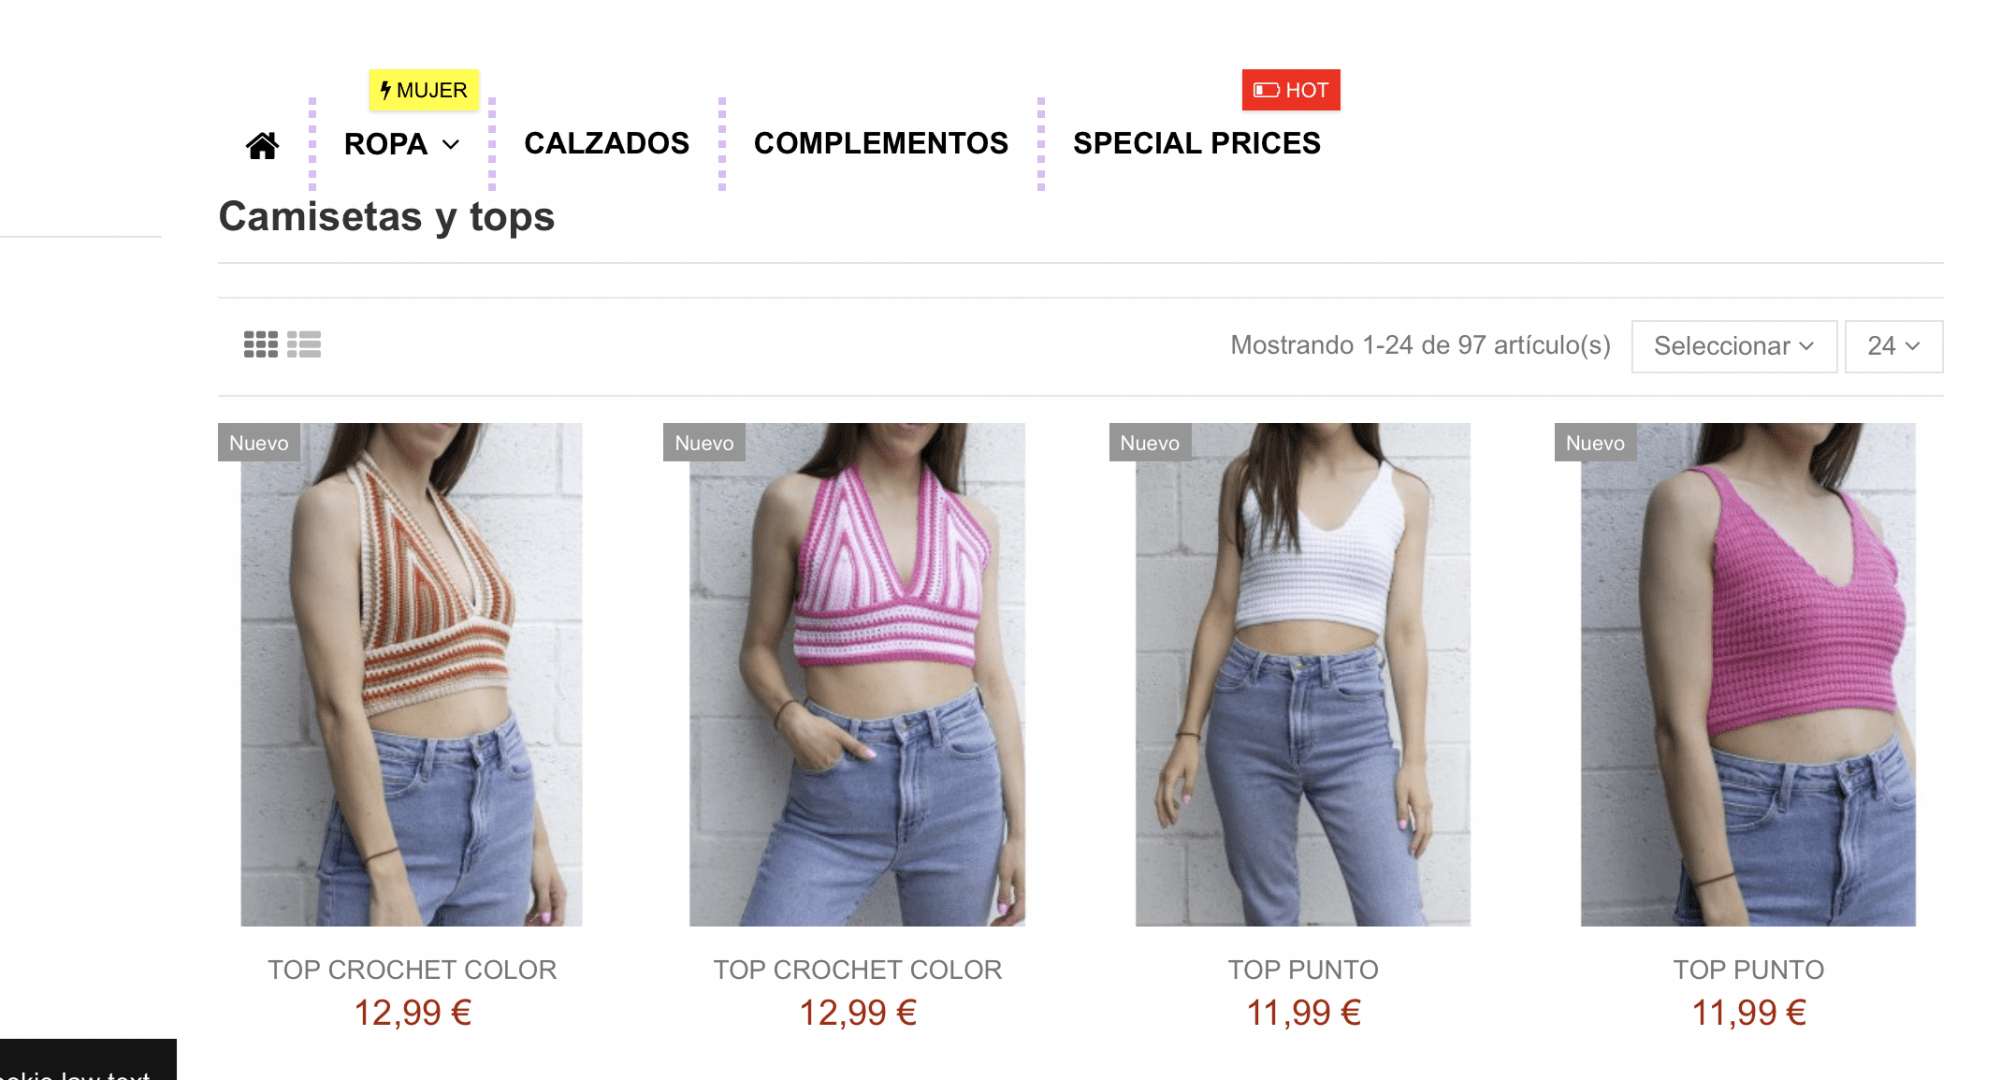Open the orange striped crochet top photo
2015x1080 pixels.
tap(411, 674)
